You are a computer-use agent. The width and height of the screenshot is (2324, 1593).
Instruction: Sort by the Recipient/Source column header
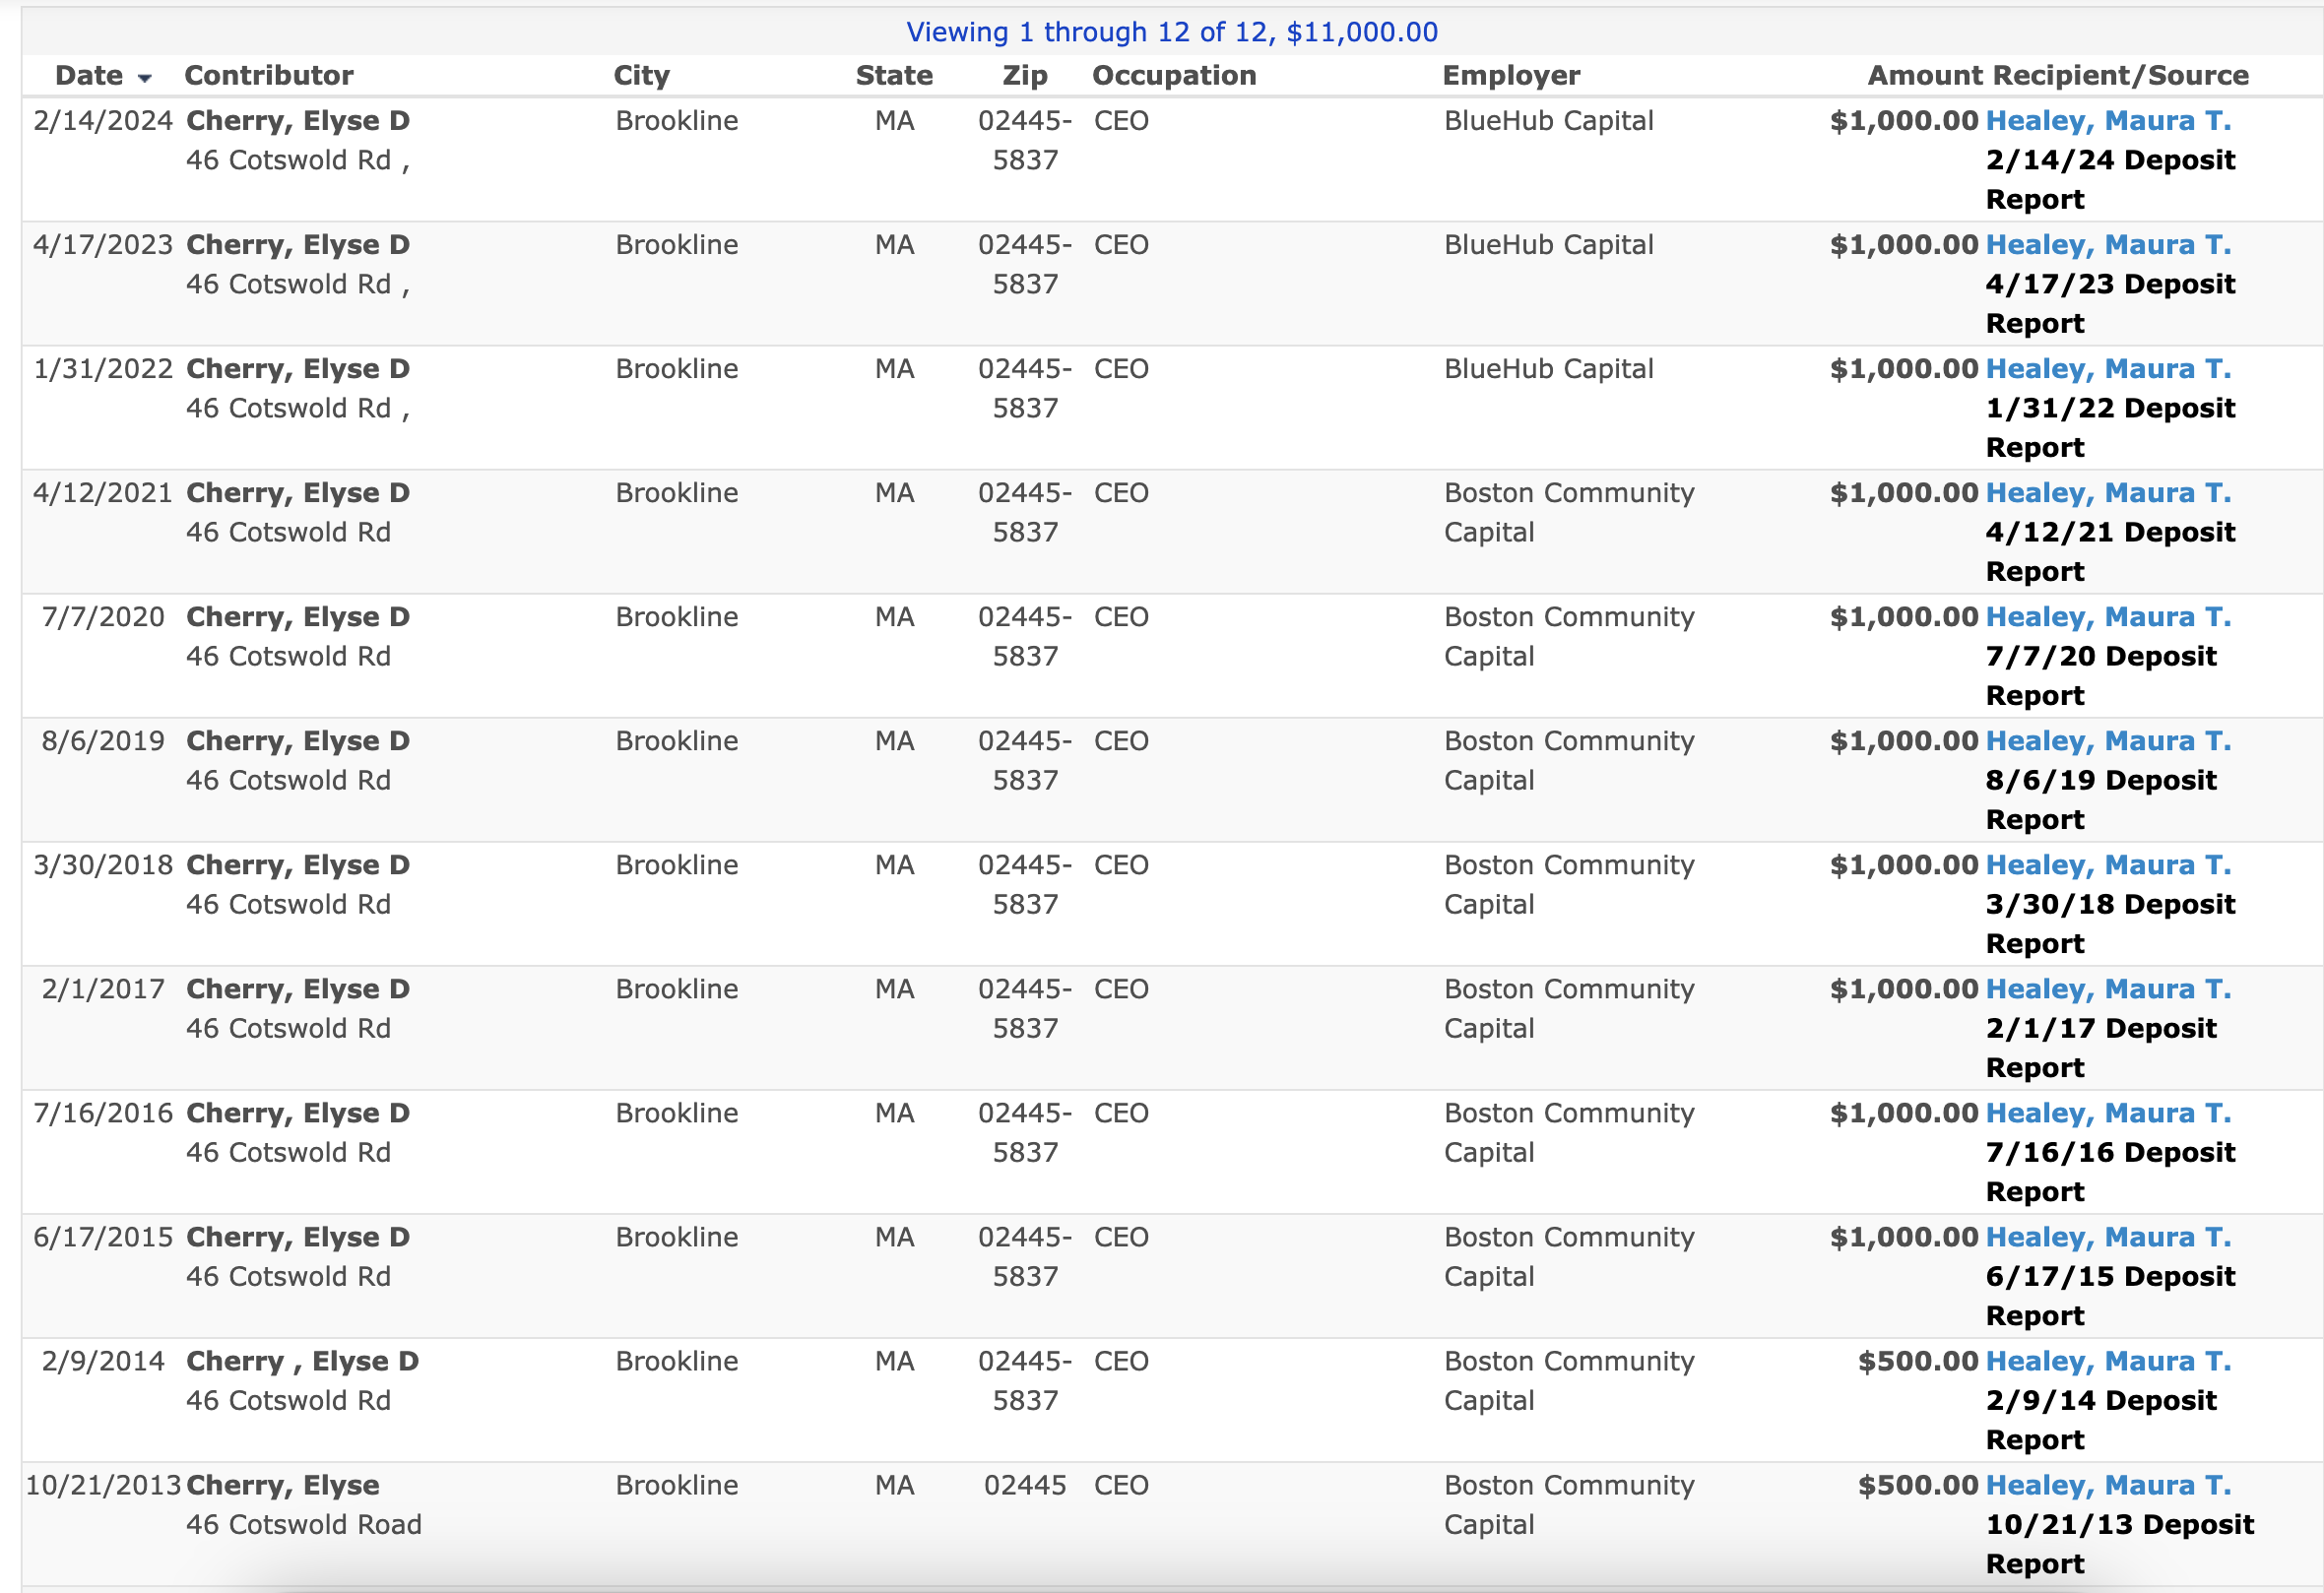pos(2121,75)
